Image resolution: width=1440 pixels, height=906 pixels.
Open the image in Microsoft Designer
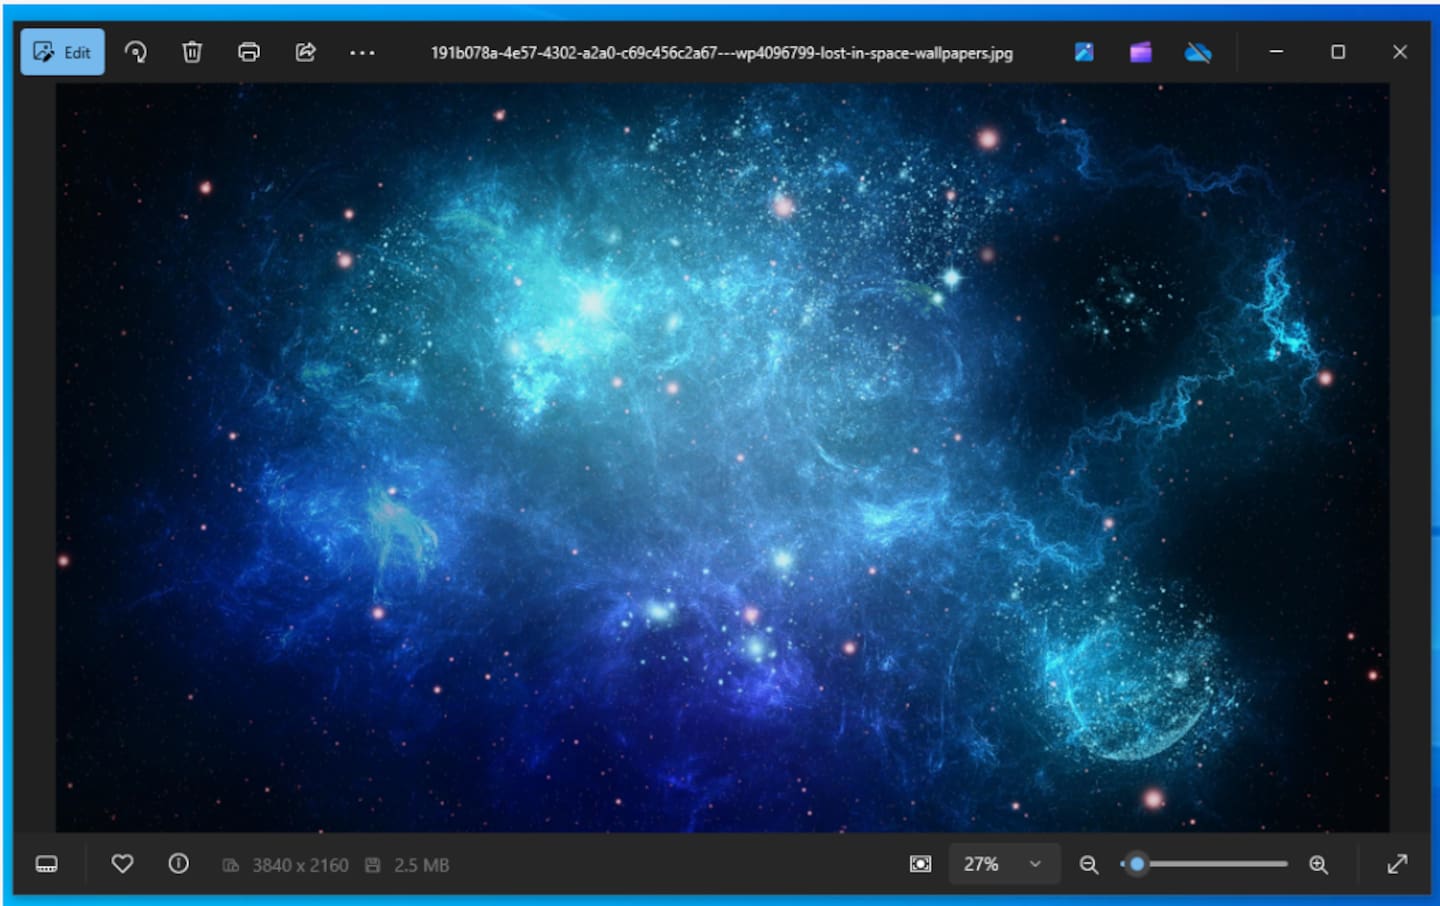point(1084,52)
